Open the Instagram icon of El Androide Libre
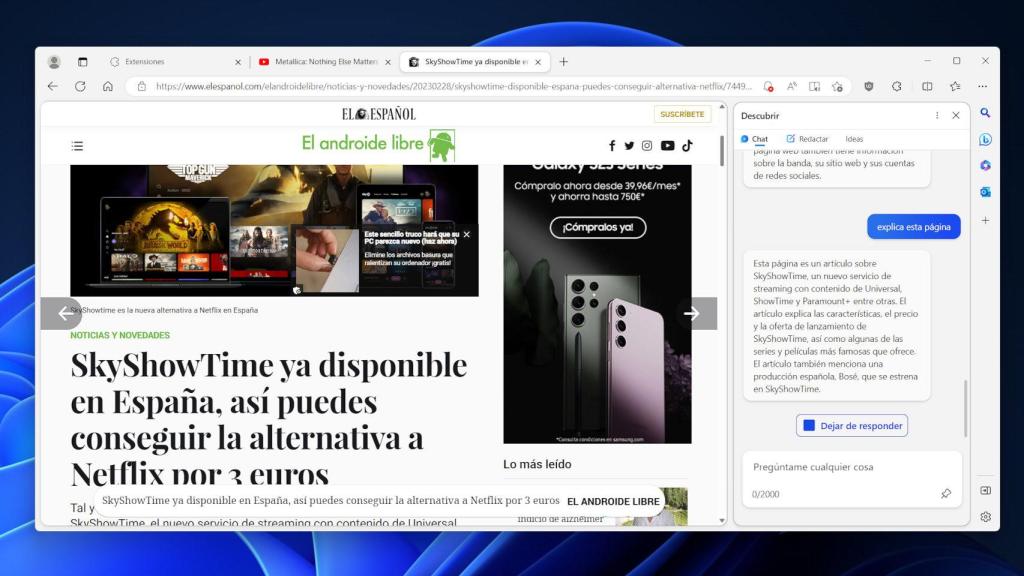This screenshot has height=576, width=1024. [x=648, y=145]
